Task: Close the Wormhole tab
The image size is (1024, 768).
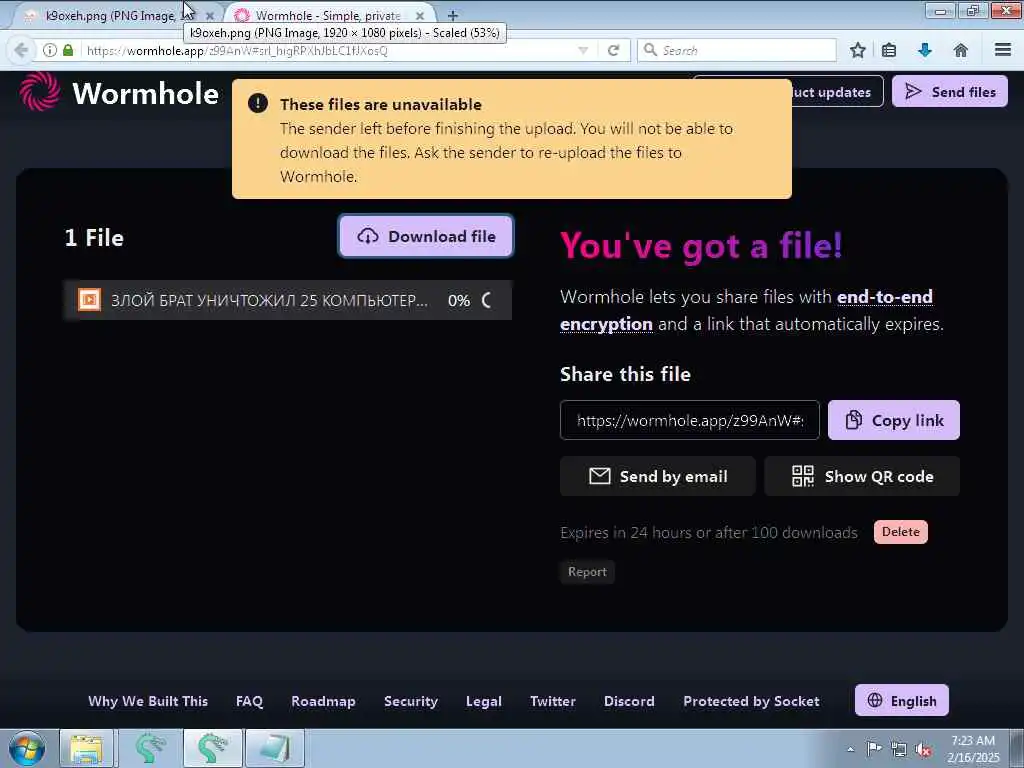Action: pyautogui.click(x=420, y=16)
